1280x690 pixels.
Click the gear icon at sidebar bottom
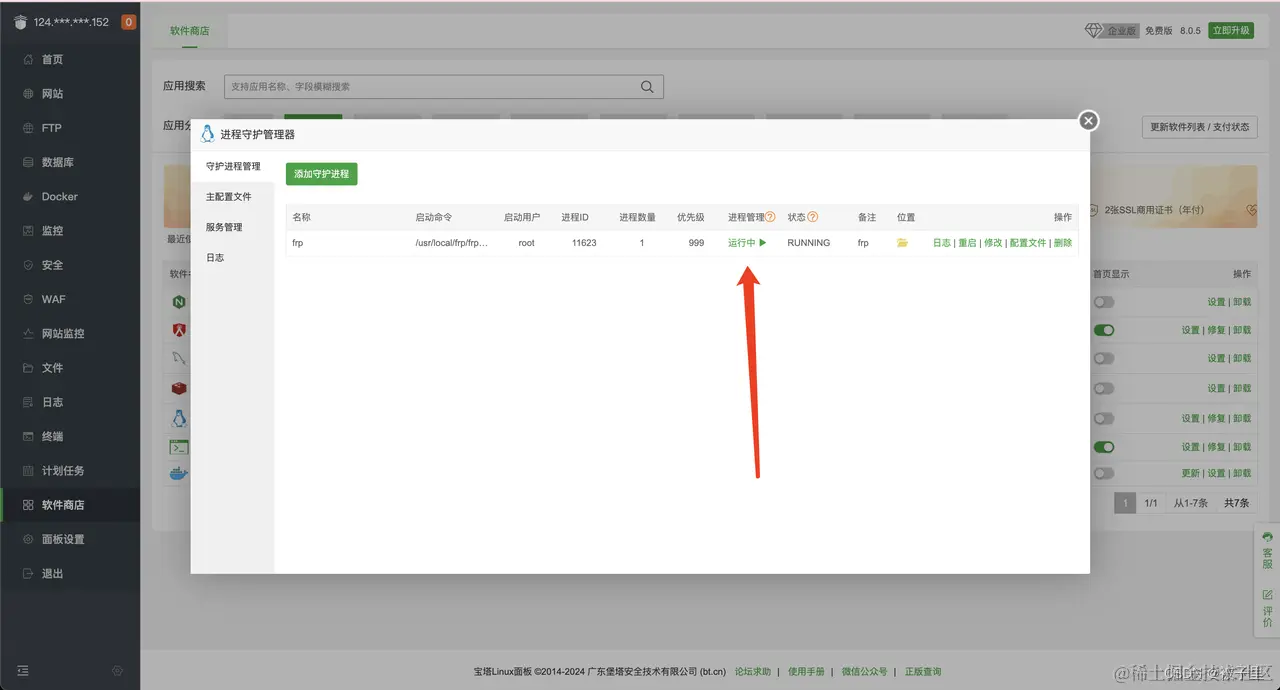(118, 670)
